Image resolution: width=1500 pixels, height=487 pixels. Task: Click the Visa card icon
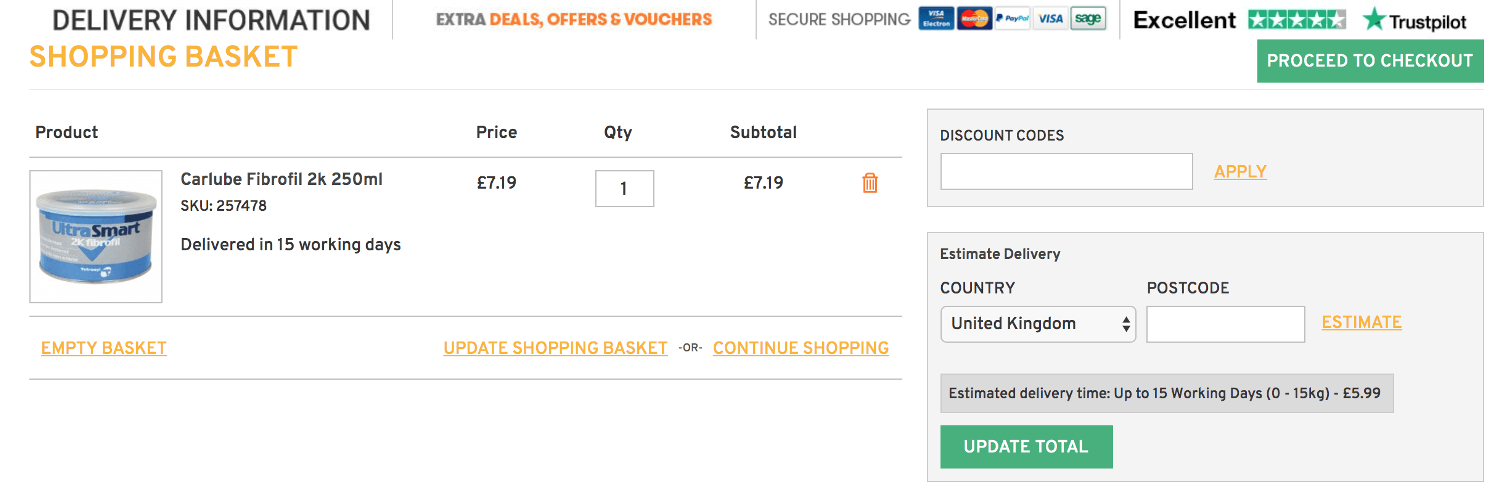[1049, 19]
